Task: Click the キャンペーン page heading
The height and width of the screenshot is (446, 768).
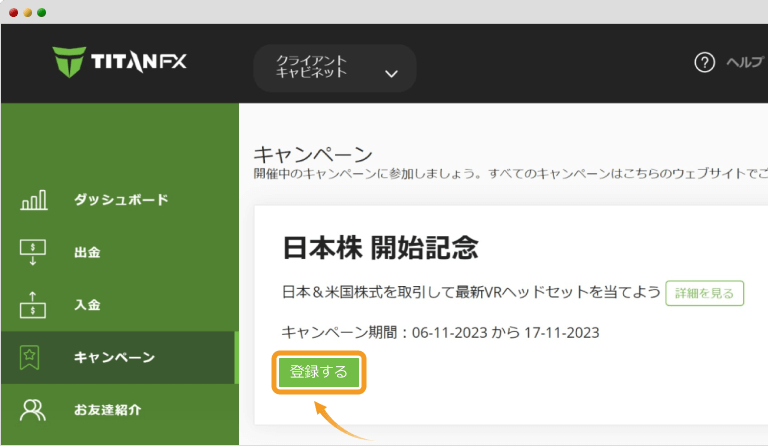Action: point(313,155)
